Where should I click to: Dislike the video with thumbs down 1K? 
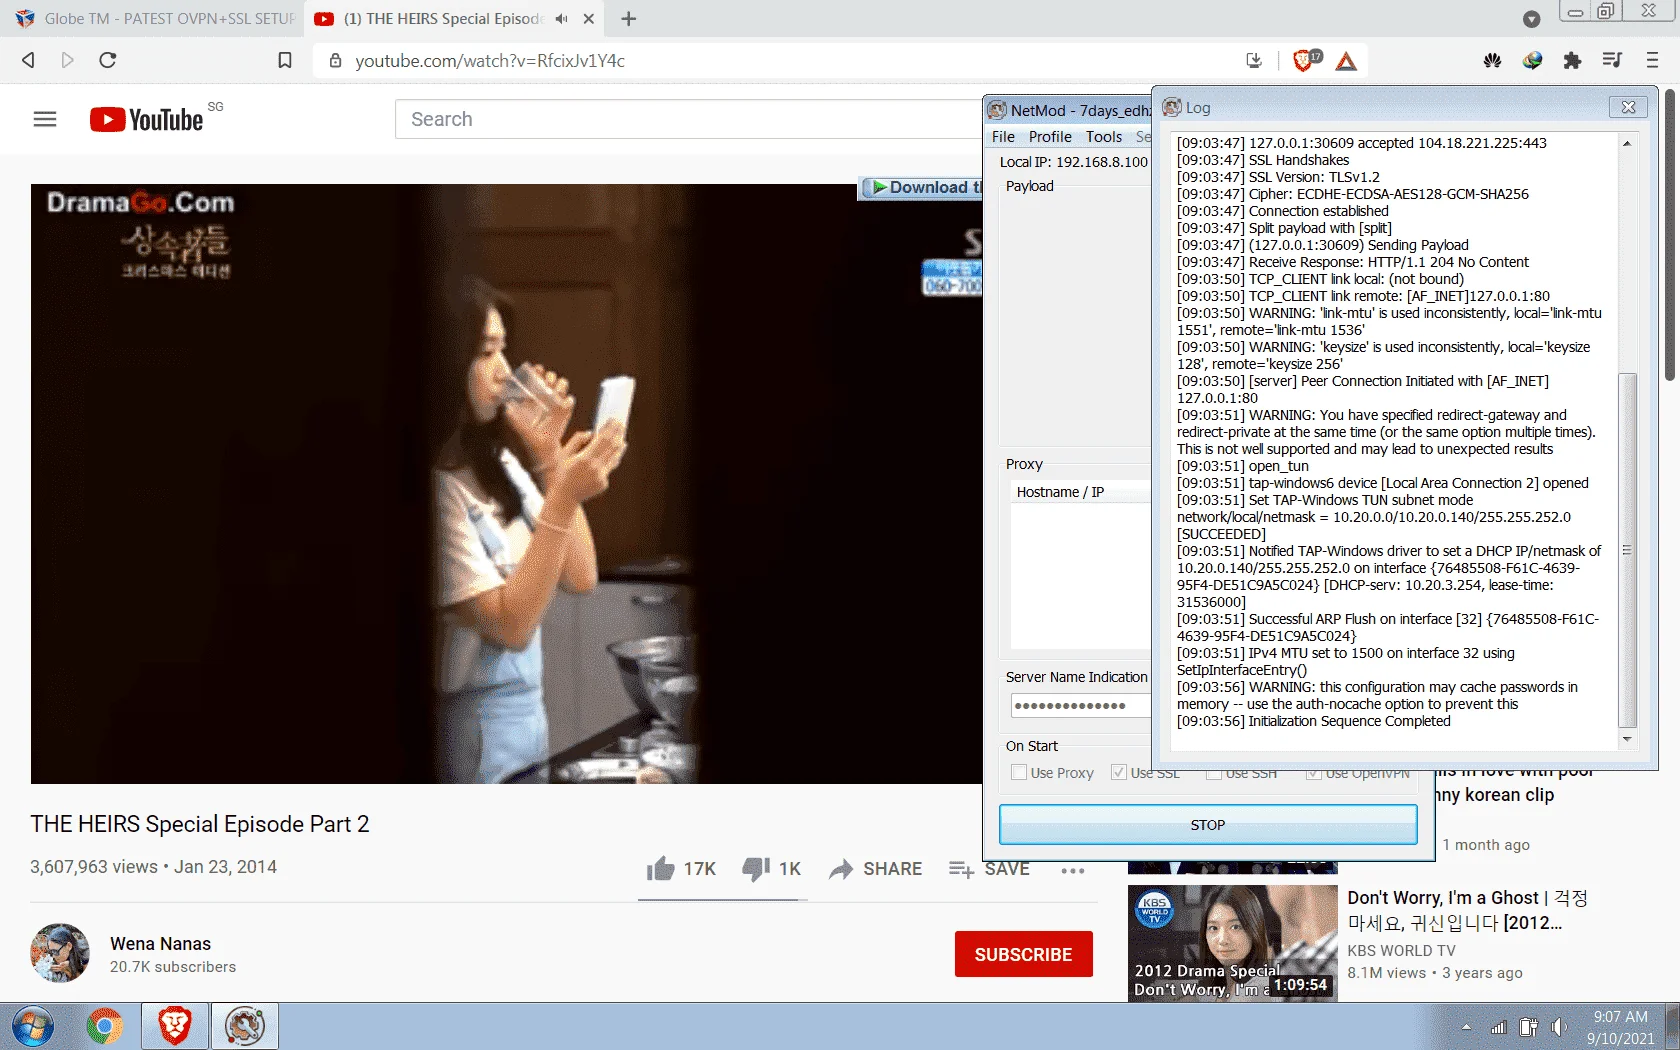coord(771,869)
